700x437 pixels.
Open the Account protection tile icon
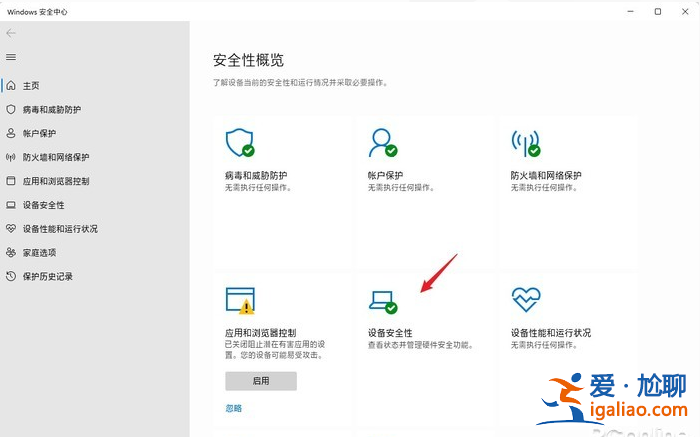pyautogui.click(x=382, y=143)
